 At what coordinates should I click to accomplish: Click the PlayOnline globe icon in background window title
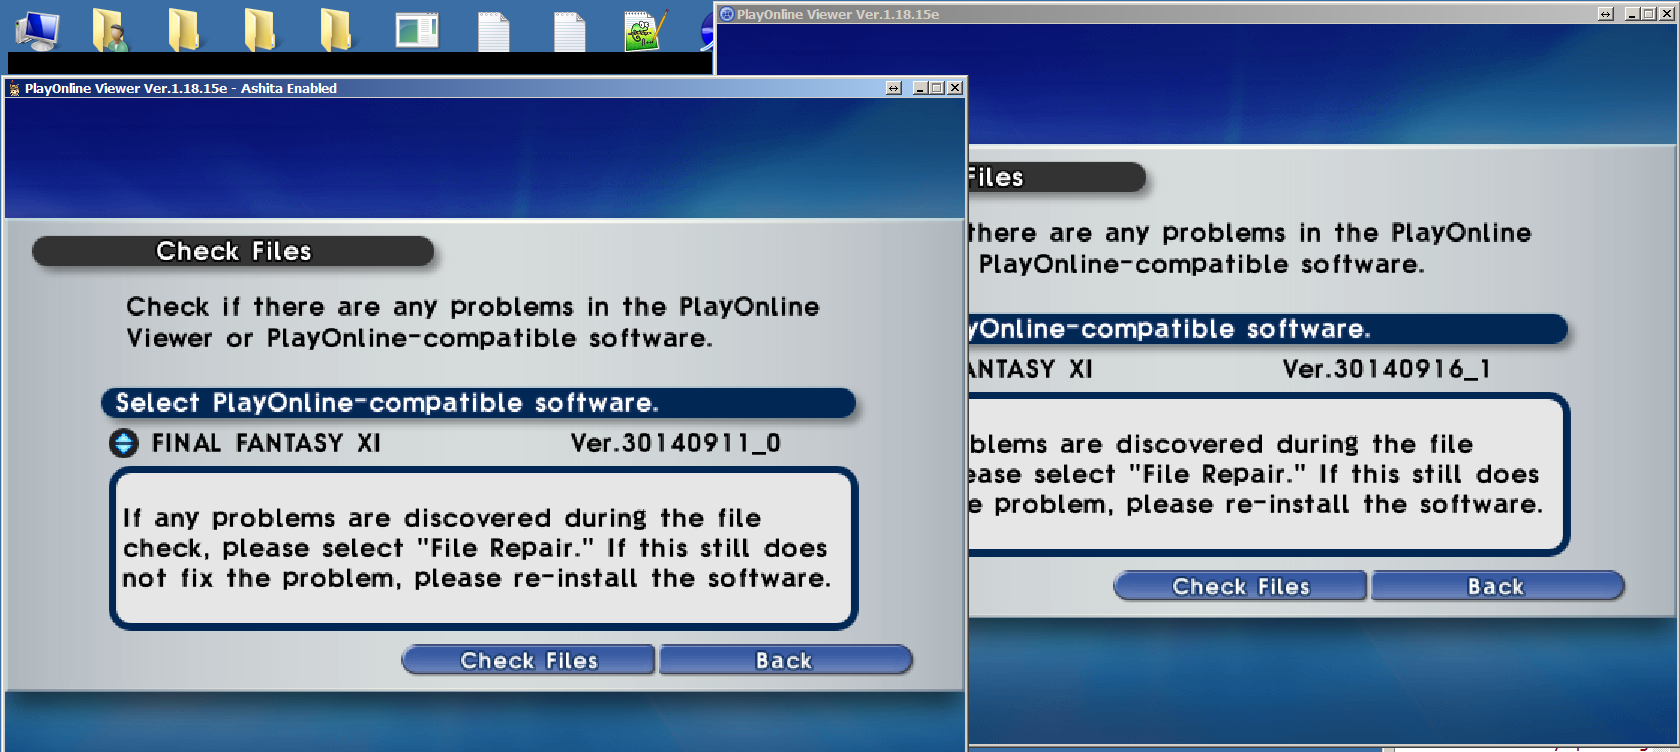727,14
